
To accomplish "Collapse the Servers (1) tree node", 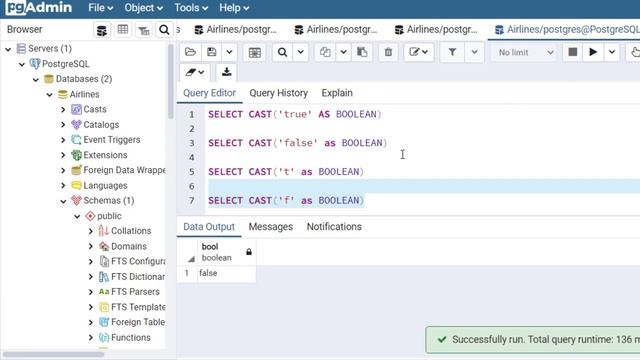I will pos(8,49).
